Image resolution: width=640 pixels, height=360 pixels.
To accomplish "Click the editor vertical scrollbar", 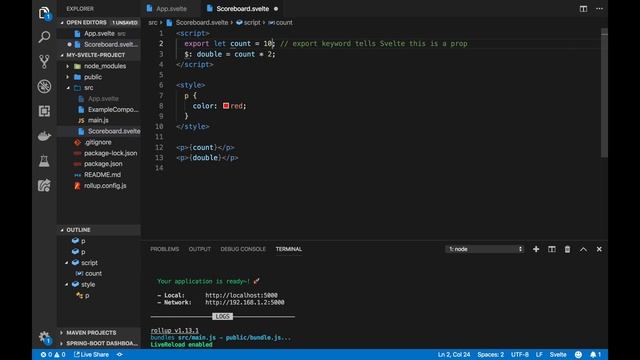I will [604, 92].
